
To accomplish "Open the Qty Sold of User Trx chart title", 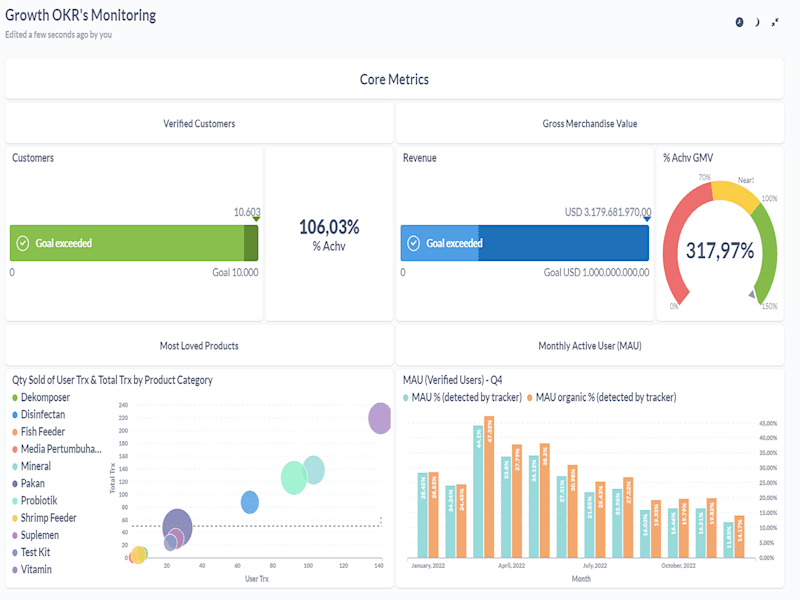I will pyautogui.click(x=112, y=380).
